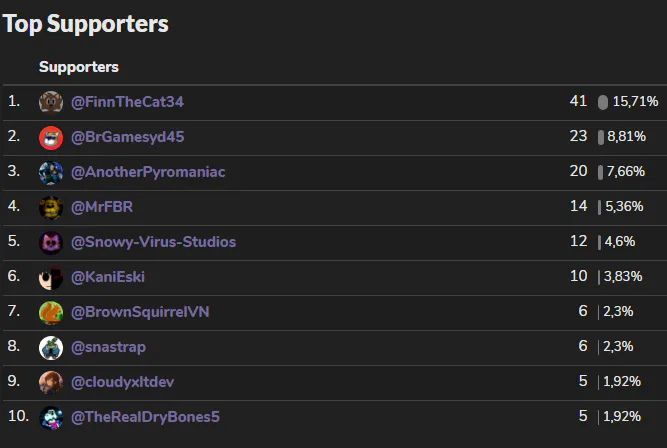The height and width of the screenshot is (448, 667).
Task: Visit @BrownSquirrelVN's profile link
Action: click(x=140, y=312)
